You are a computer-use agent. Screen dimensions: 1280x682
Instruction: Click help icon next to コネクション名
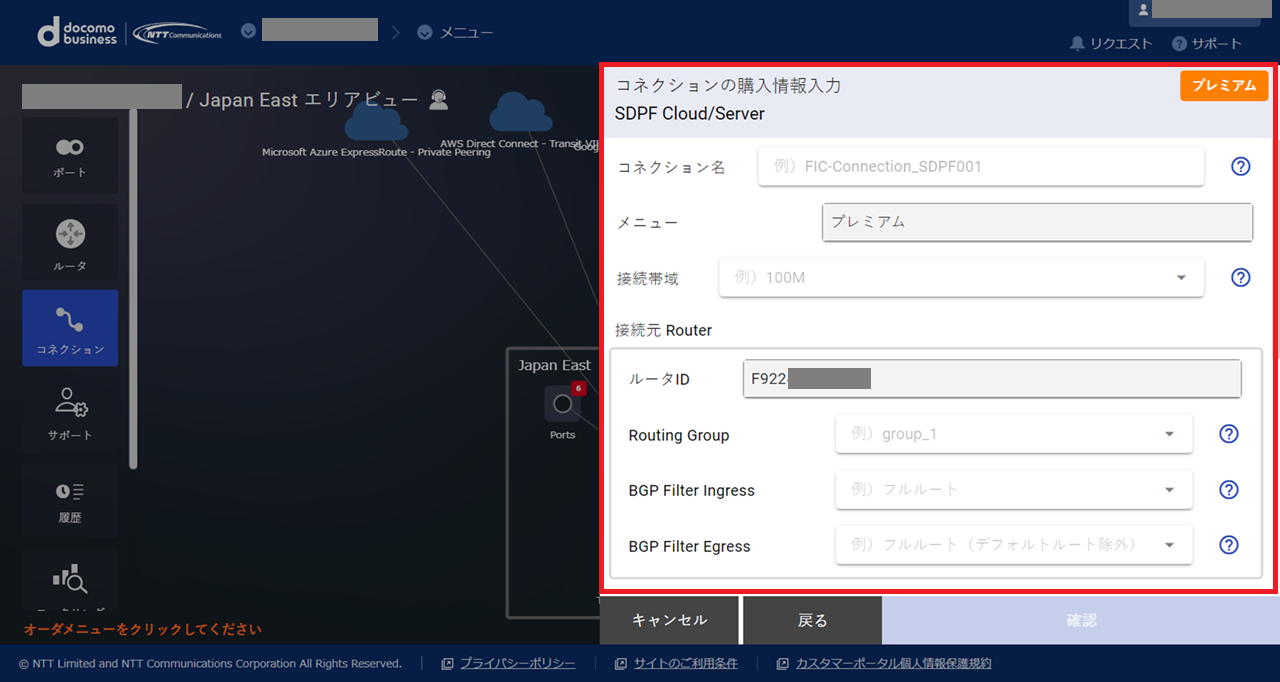coord(1240,166)
